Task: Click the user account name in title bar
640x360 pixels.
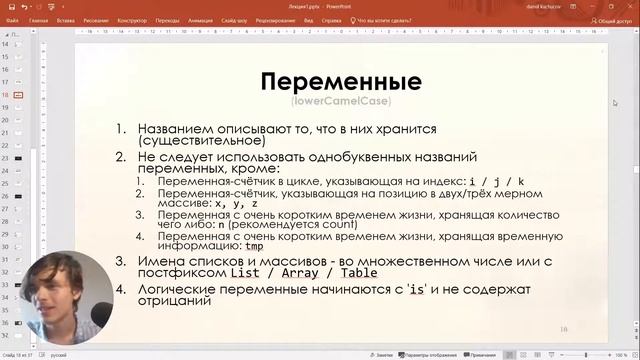Action: pyautogui.click(x=543, y=7)
